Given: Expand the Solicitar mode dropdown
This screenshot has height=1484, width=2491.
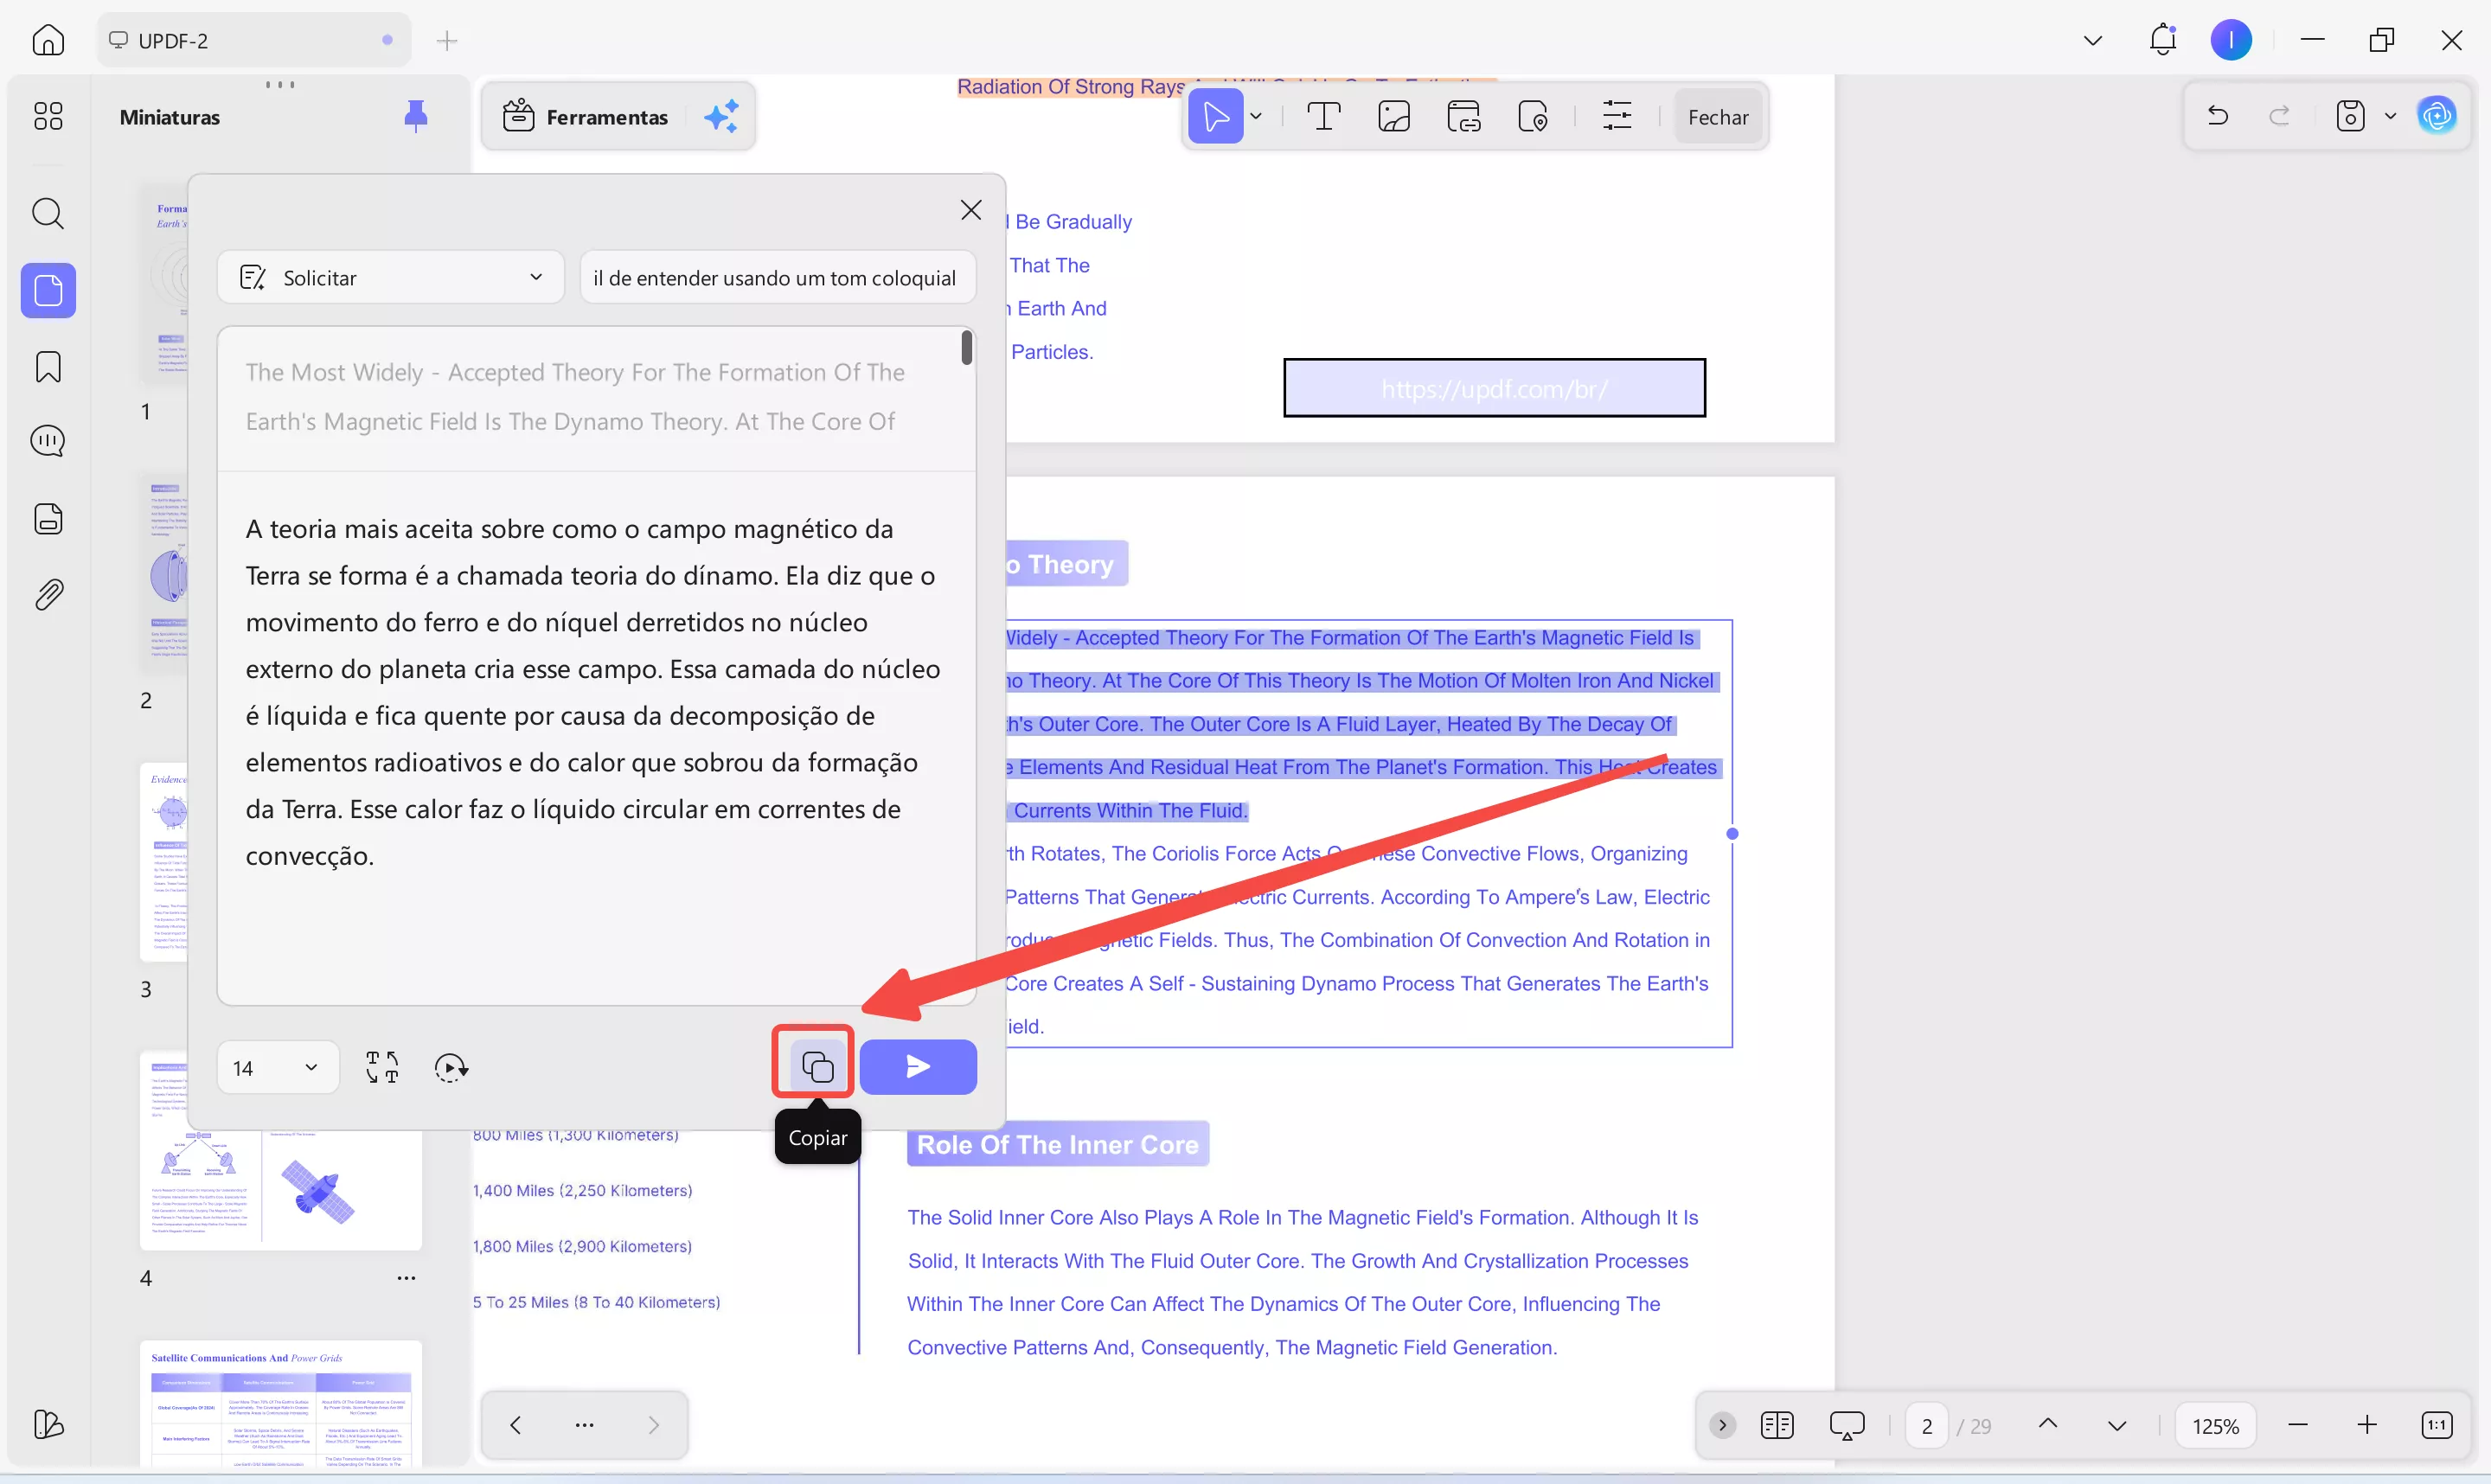Looking at the screenshot, I should pyautogui.click(x=391, y=278).
